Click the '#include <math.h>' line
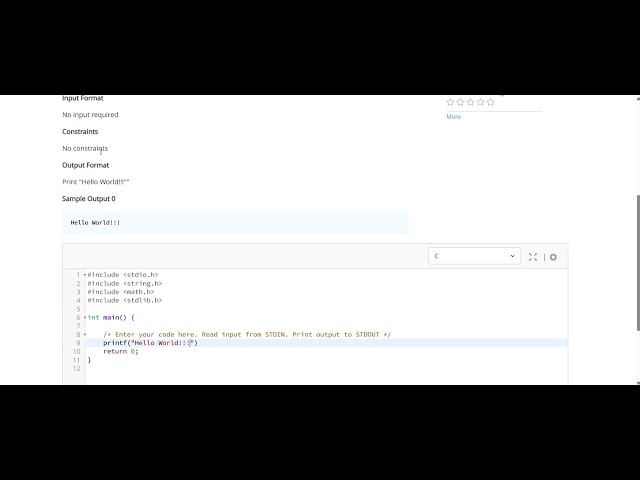The height and width of the screenshot is (480, 640). (x=121, y=292)
